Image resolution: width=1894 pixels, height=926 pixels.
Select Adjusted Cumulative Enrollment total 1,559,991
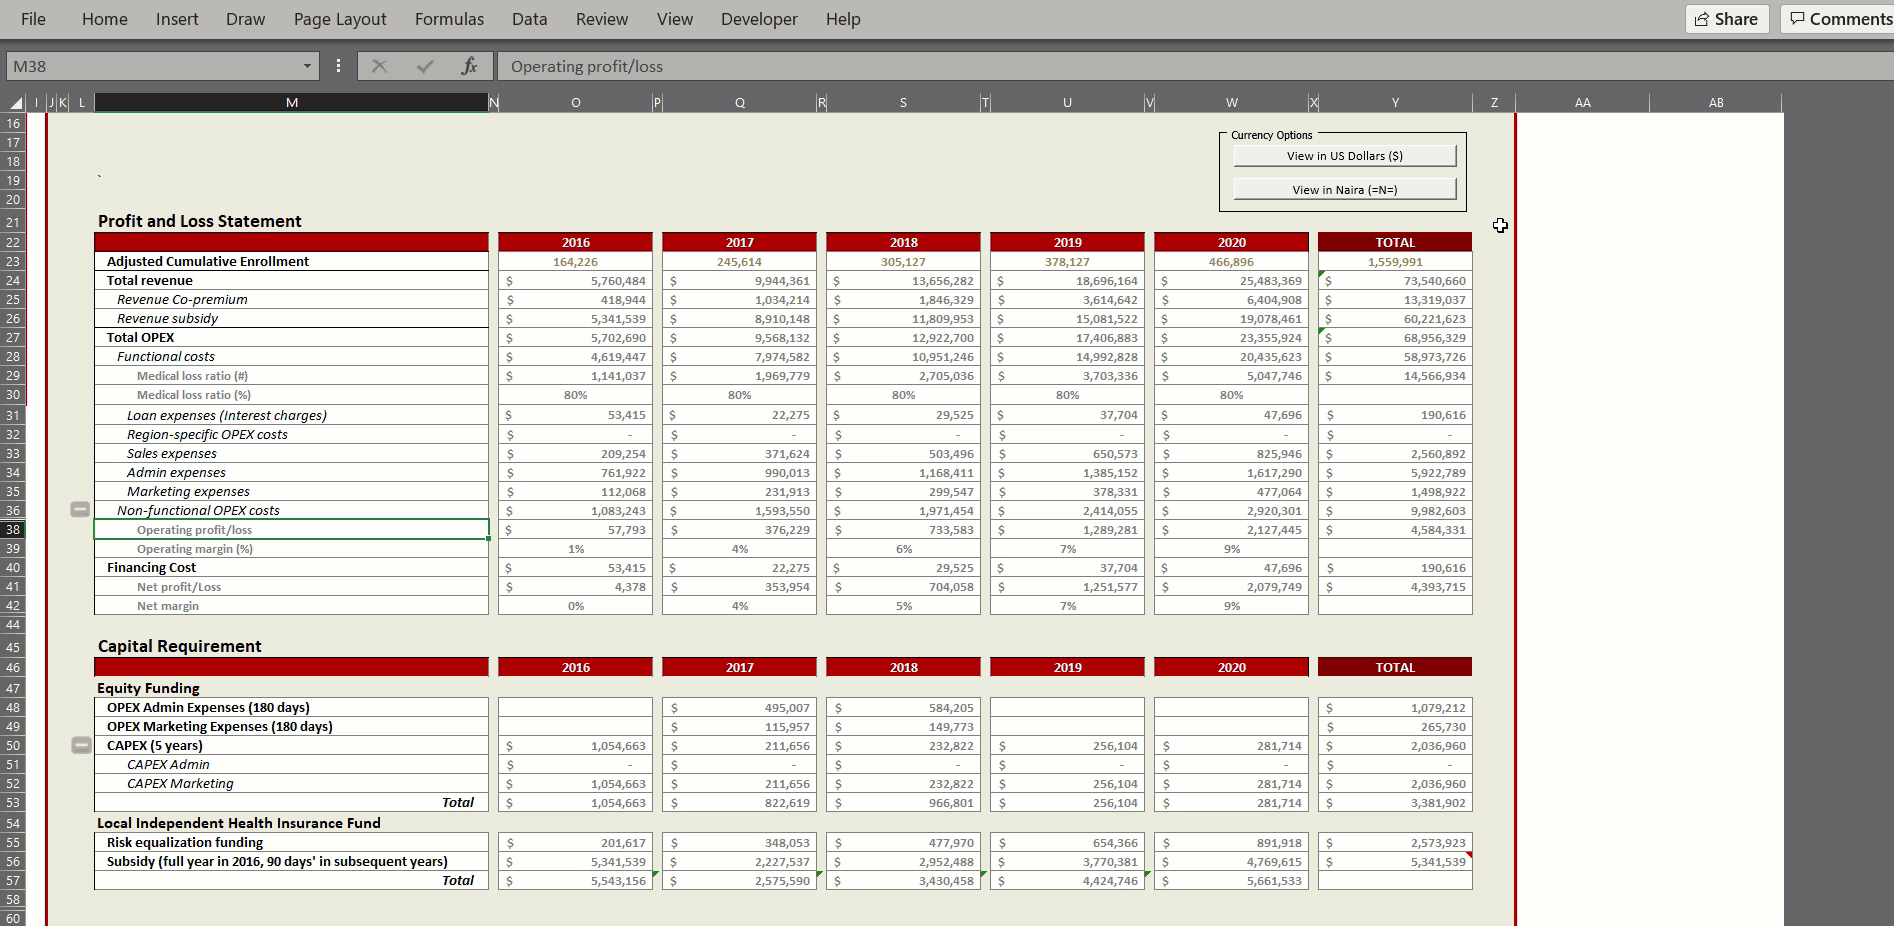click(x=1395, y=262)
